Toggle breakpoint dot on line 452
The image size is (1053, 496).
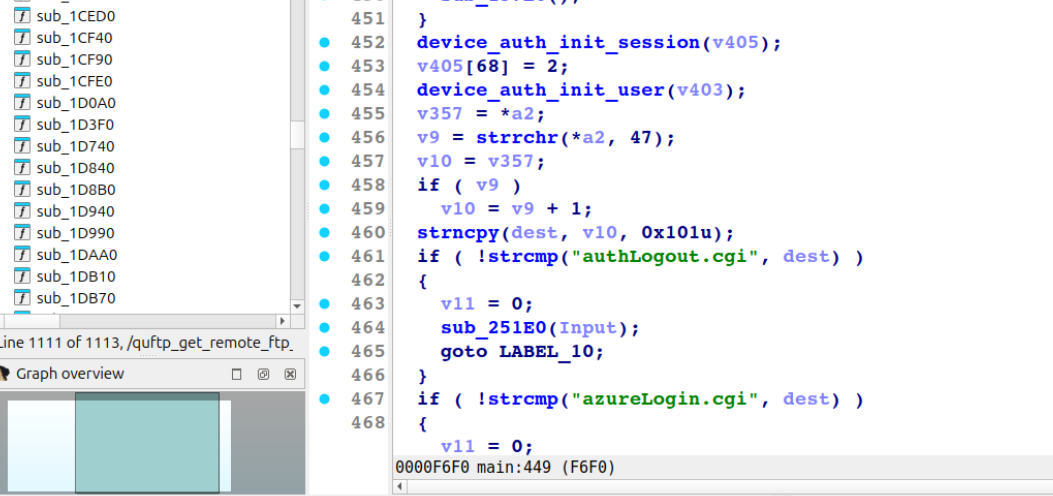pos(323,42)
